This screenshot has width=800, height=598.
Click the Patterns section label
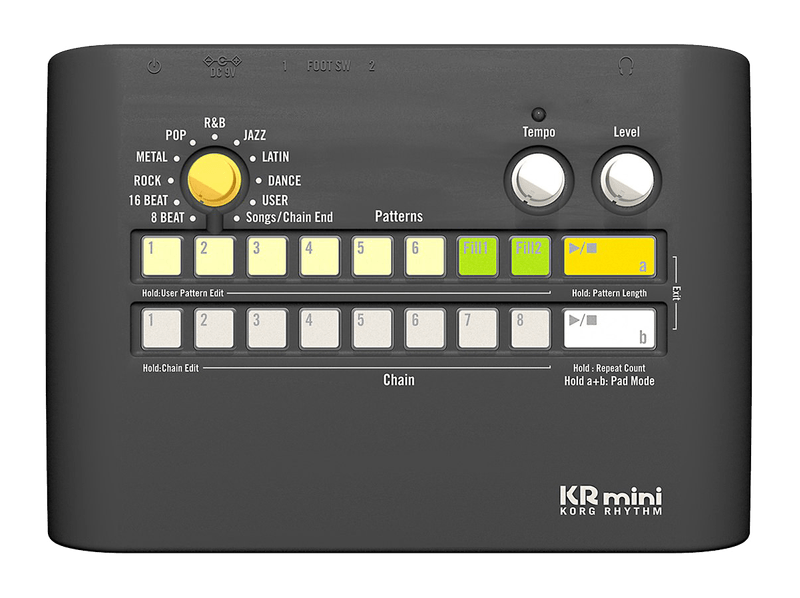(x=399, y=216)
